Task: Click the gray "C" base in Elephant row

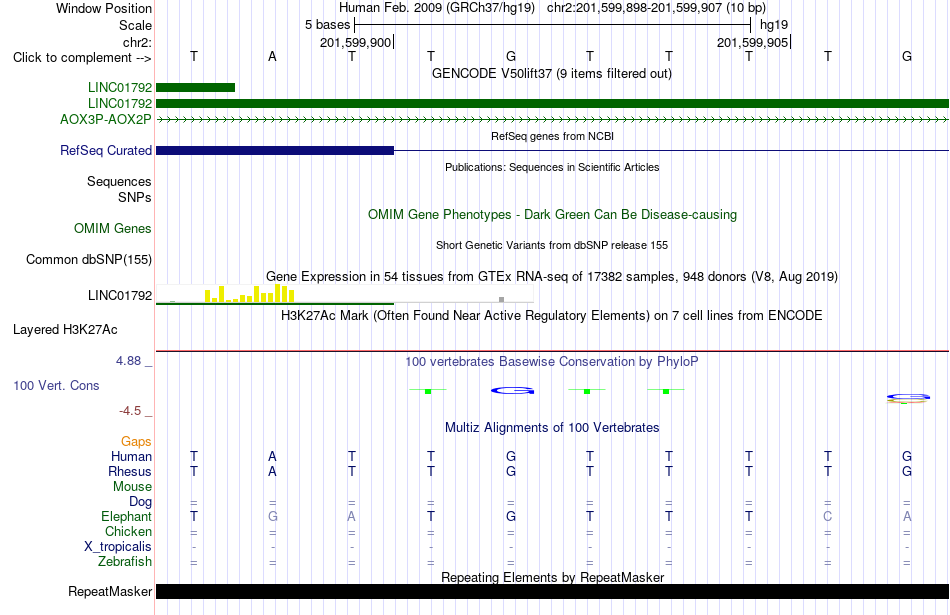Action: (828, 516)
